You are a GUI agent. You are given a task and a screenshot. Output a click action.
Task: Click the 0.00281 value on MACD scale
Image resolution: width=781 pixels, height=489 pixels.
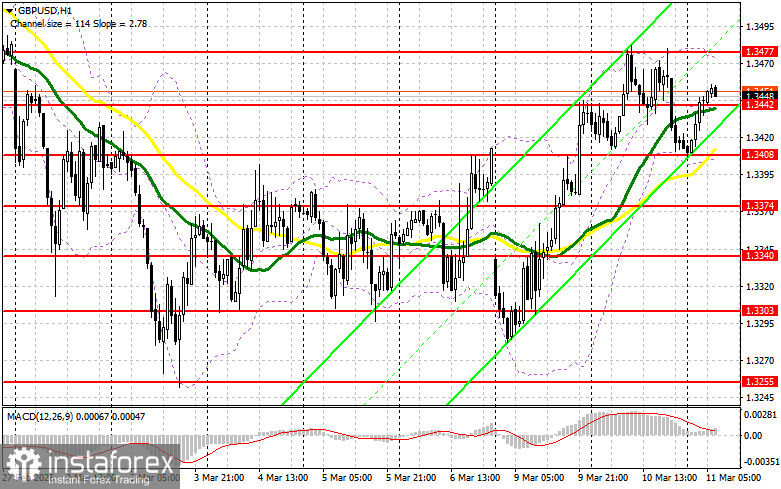tap(760, 415)
